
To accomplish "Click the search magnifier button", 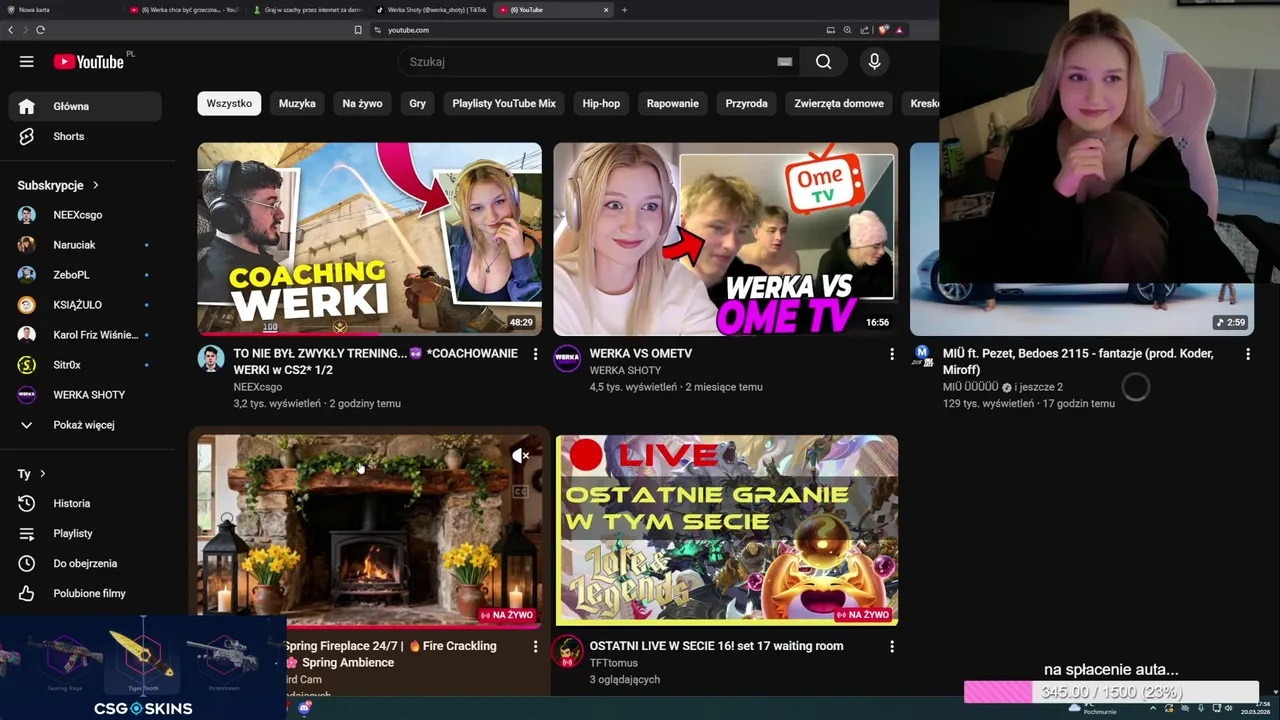I will [x=823, y=62].
